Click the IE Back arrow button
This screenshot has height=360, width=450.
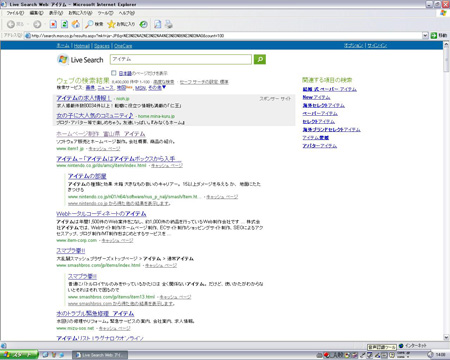11,24
